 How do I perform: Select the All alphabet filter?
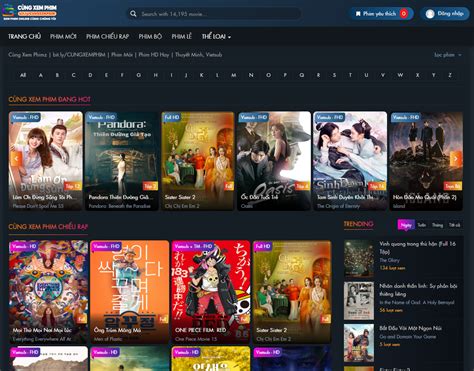click(x=23, y=75)
